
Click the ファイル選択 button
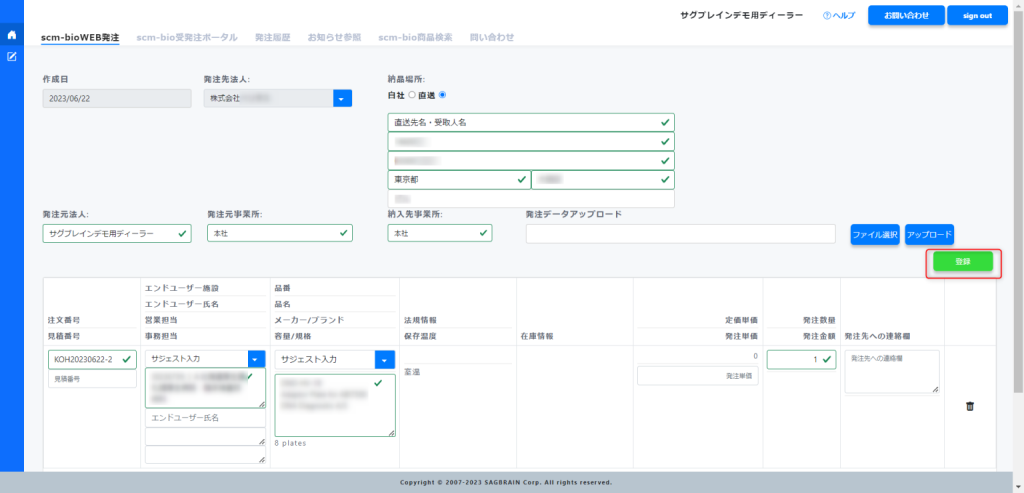(875, 234)
